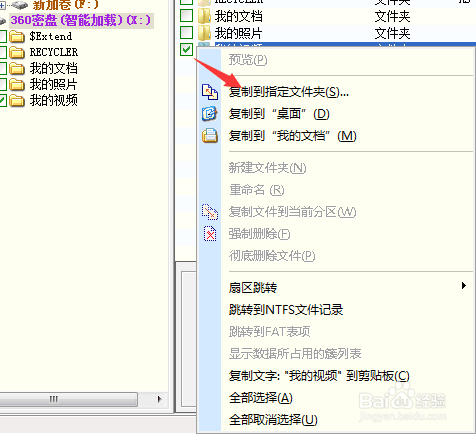This screenshot has width=476, height=434.
Task: Click 我的照片 folder icon in left tree
Action: tap(17, 85)
